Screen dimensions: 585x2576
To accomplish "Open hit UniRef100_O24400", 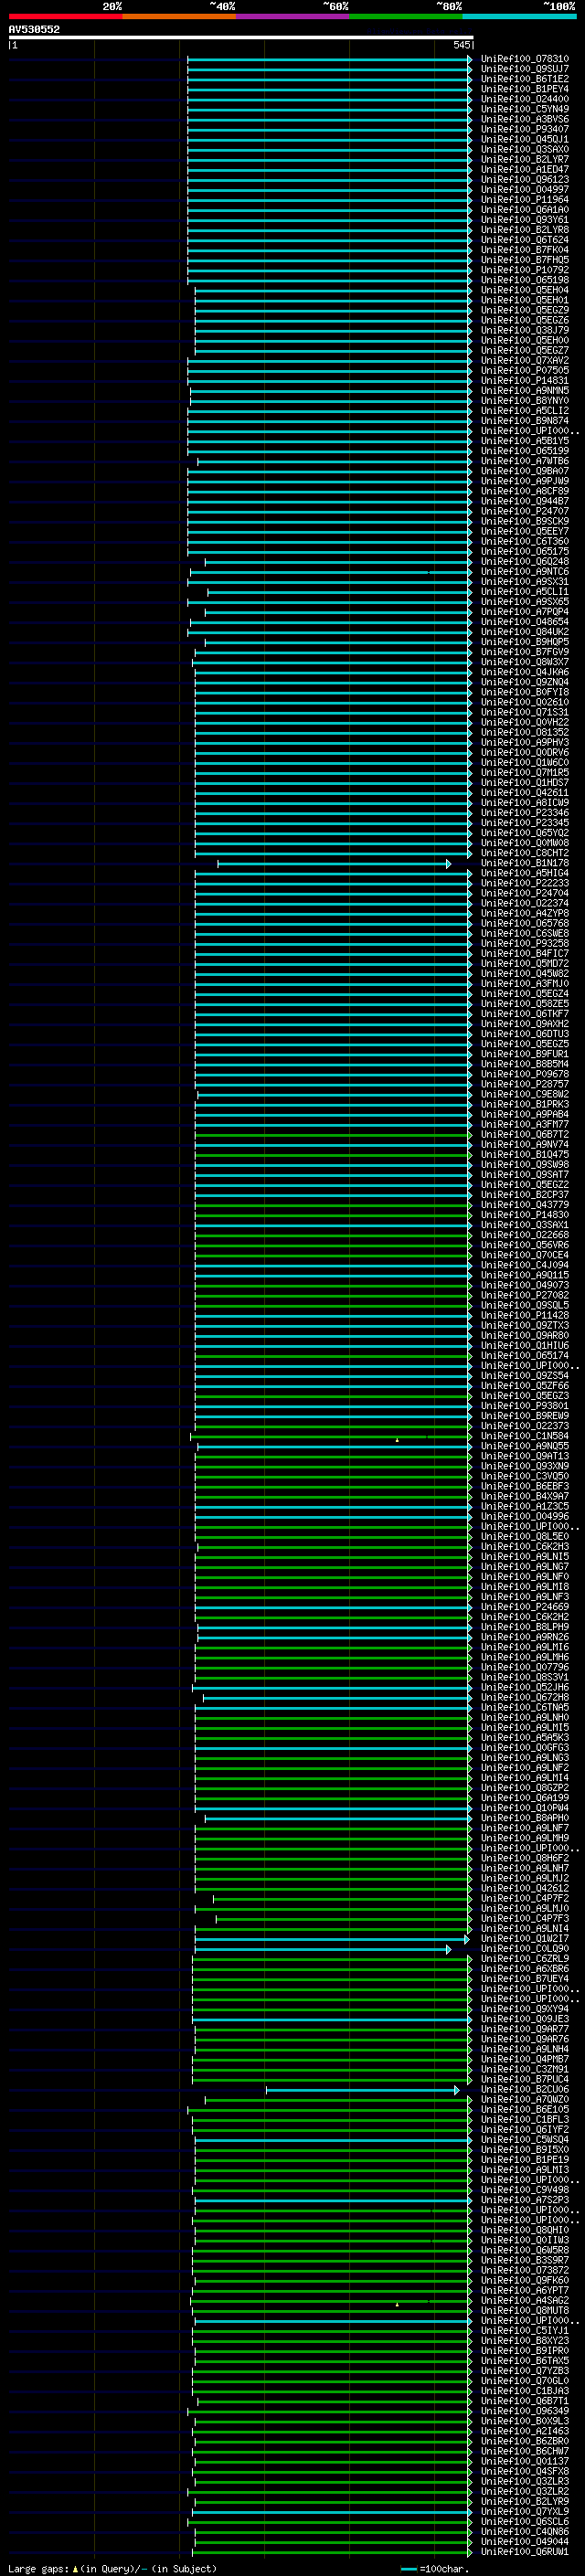I will coord(525,99).
